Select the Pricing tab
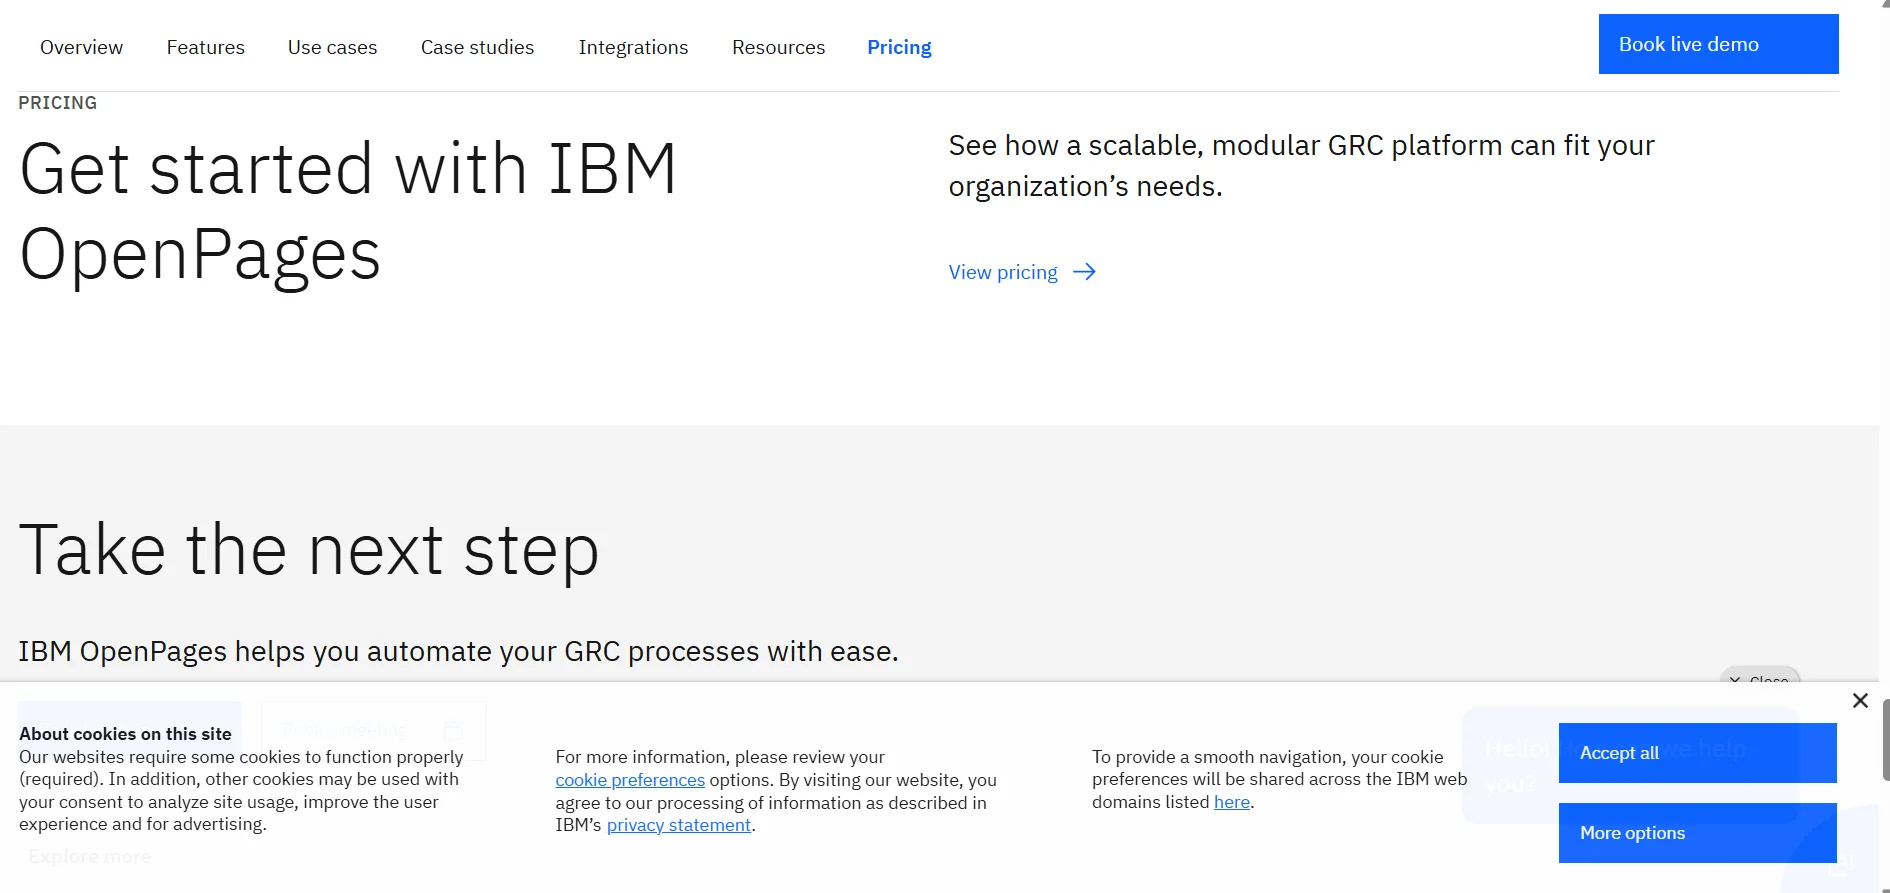Screen dimensions: 1890x893 point(899,47)
